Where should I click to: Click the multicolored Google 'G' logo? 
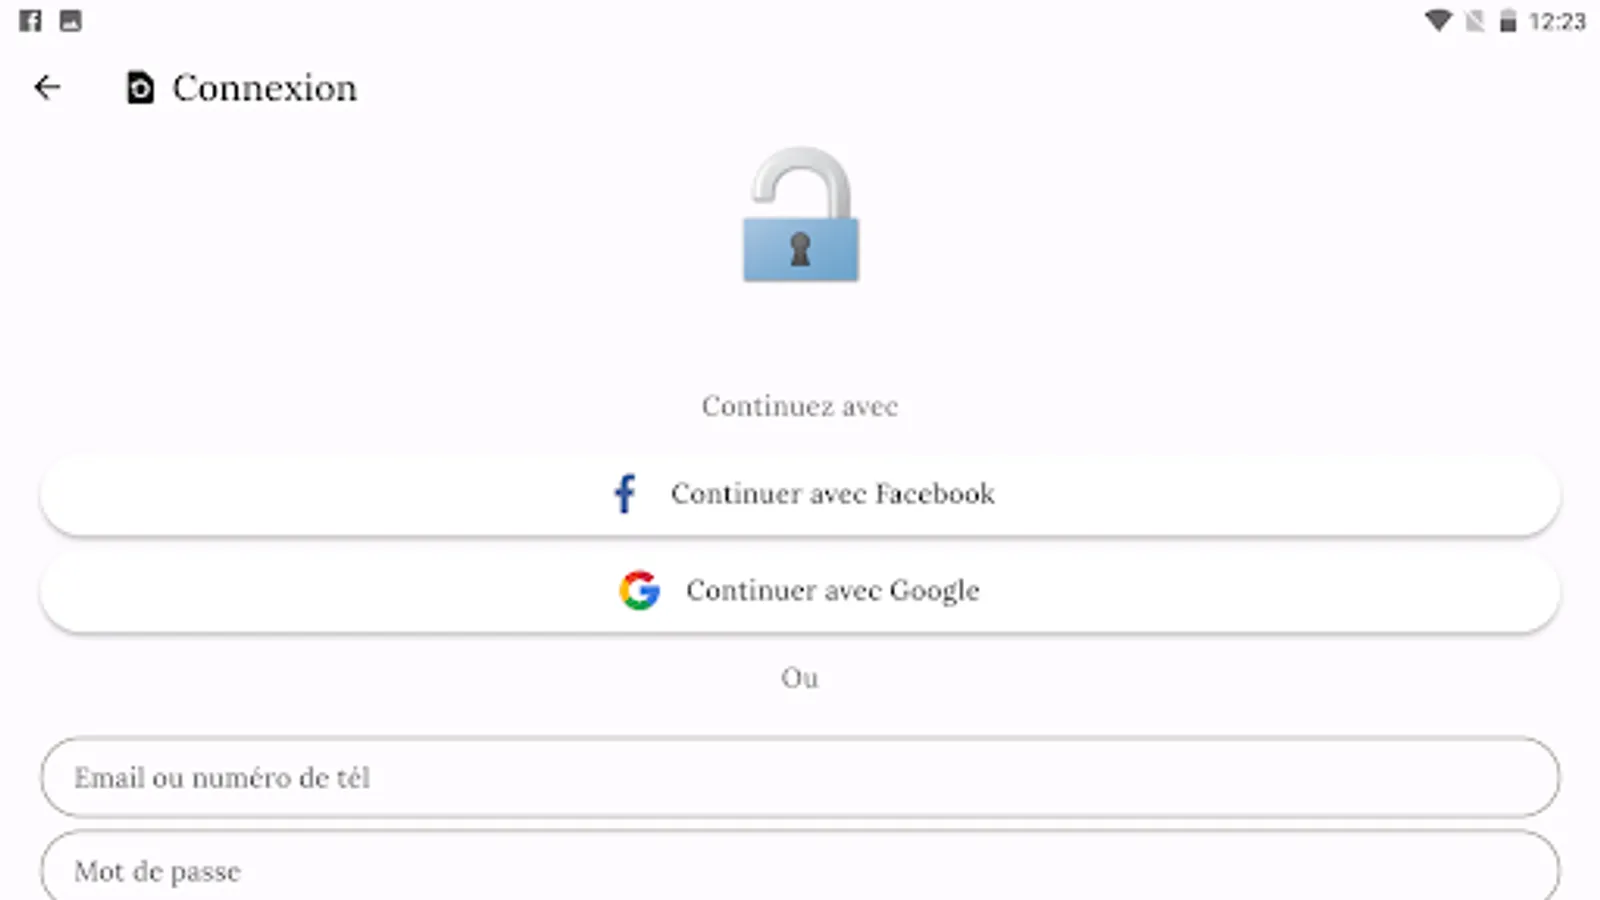639,591
